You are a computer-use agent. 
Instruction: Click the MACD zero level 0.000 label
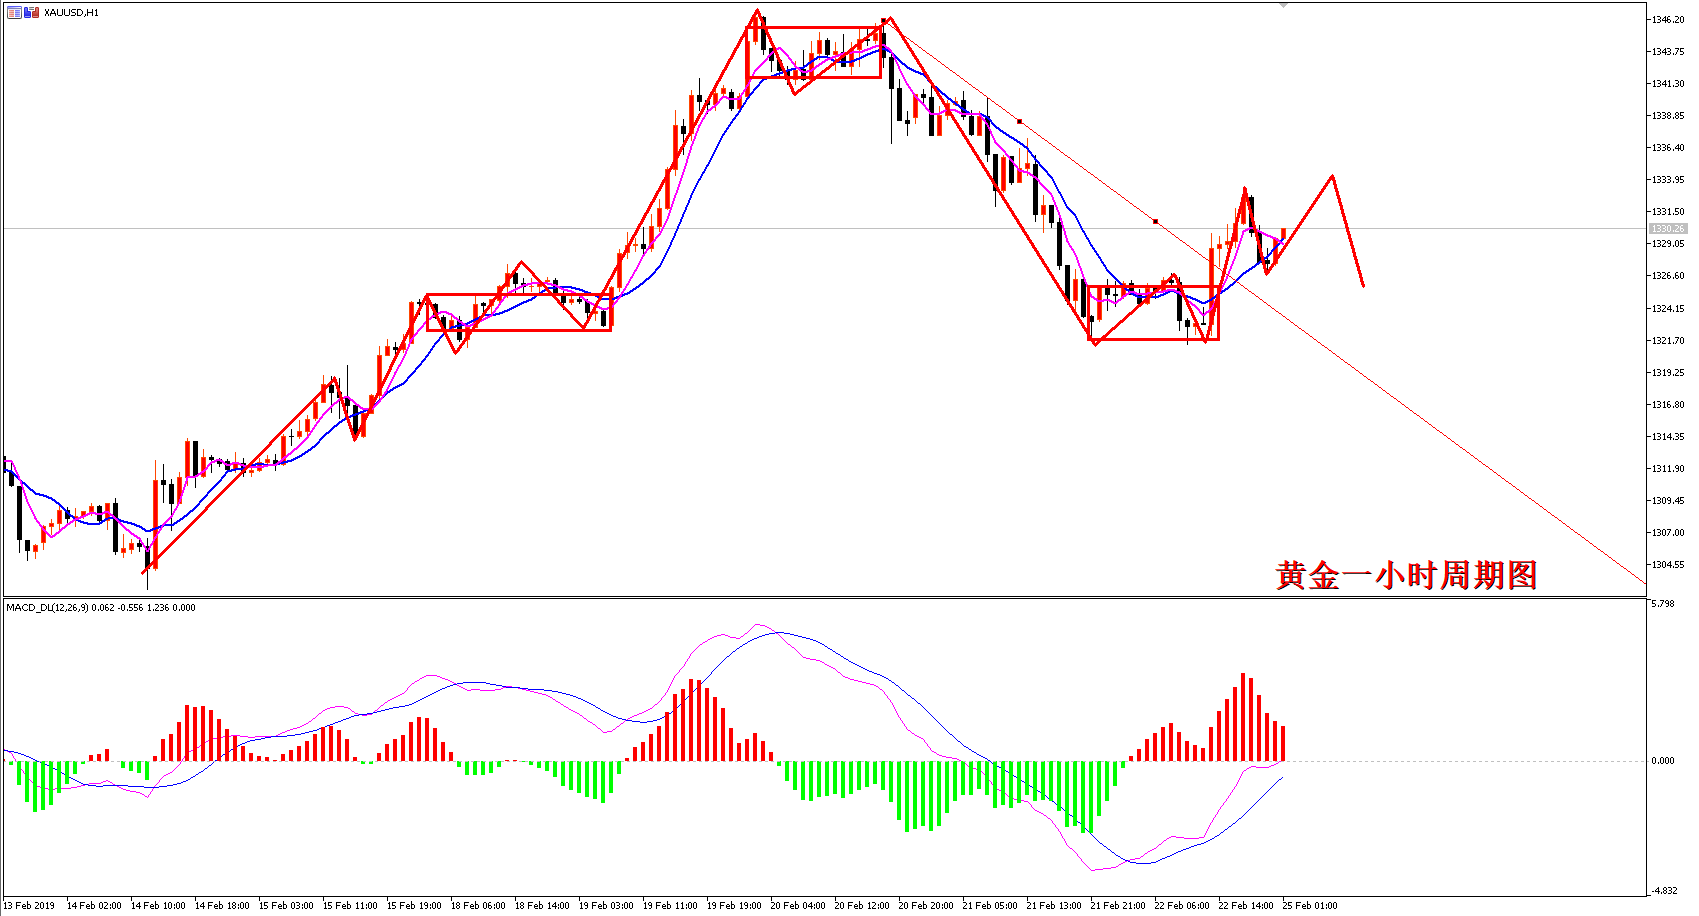1663,761
